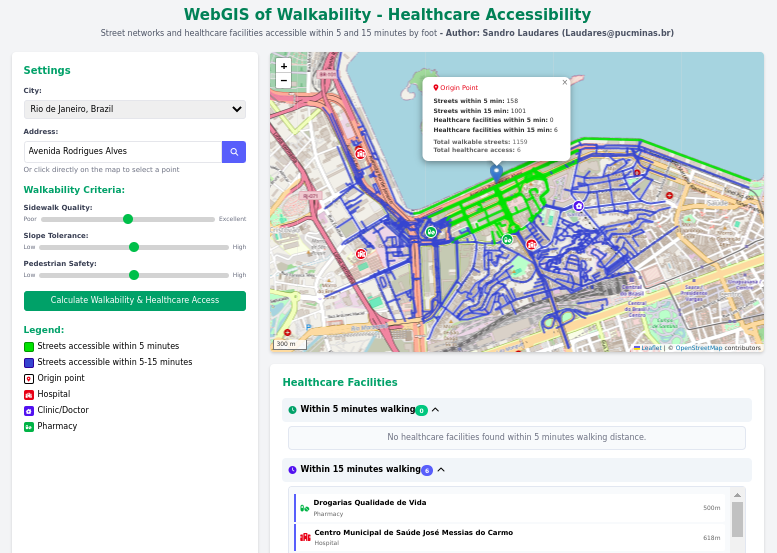Zoom in on the map
777x553 pixels.
284,66
